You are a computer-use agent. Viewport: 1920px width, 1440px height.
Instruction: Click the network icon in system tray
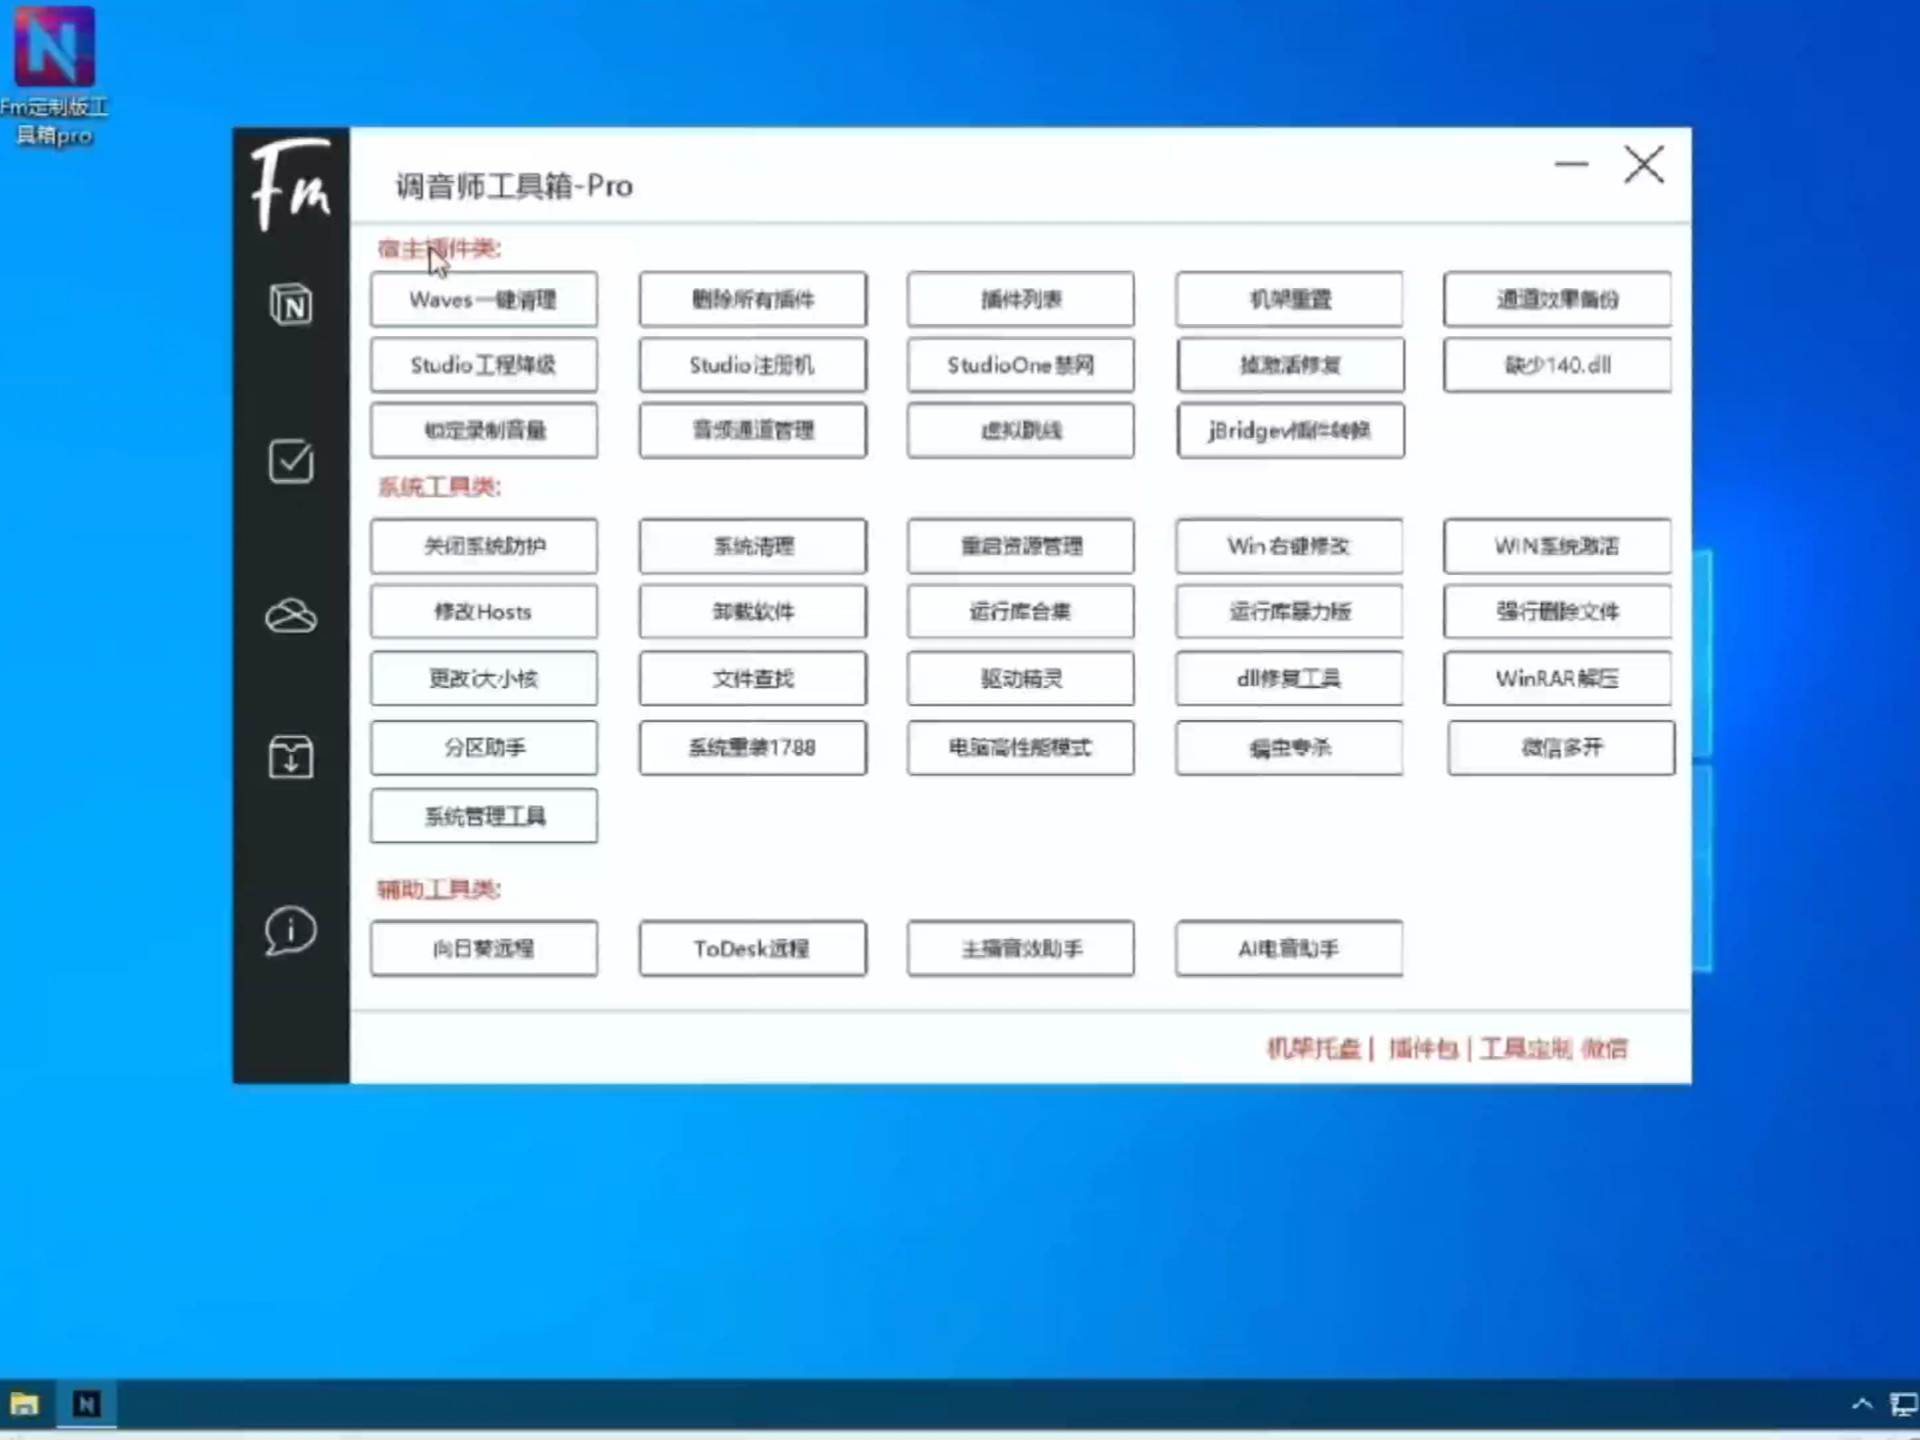pos(1903,1404)
